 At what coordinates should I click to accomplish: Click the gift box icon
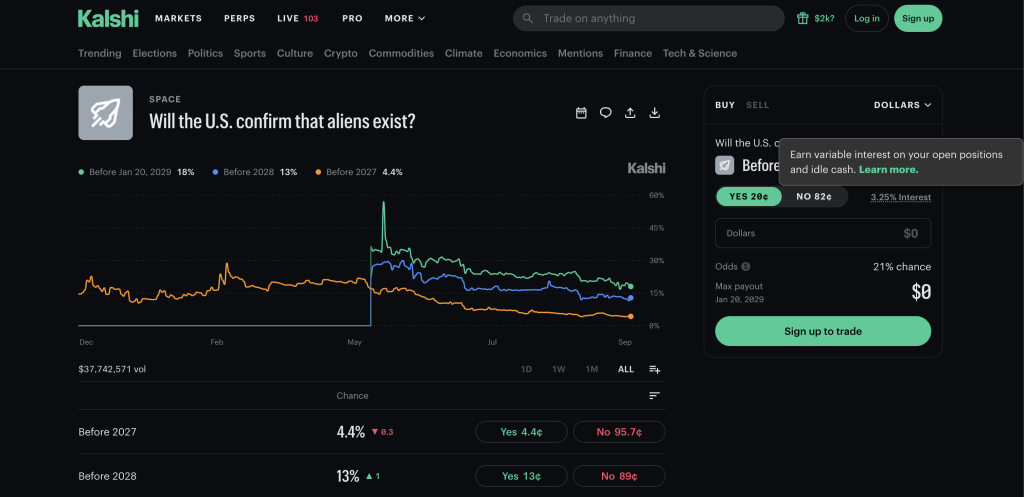pos(803,18)
